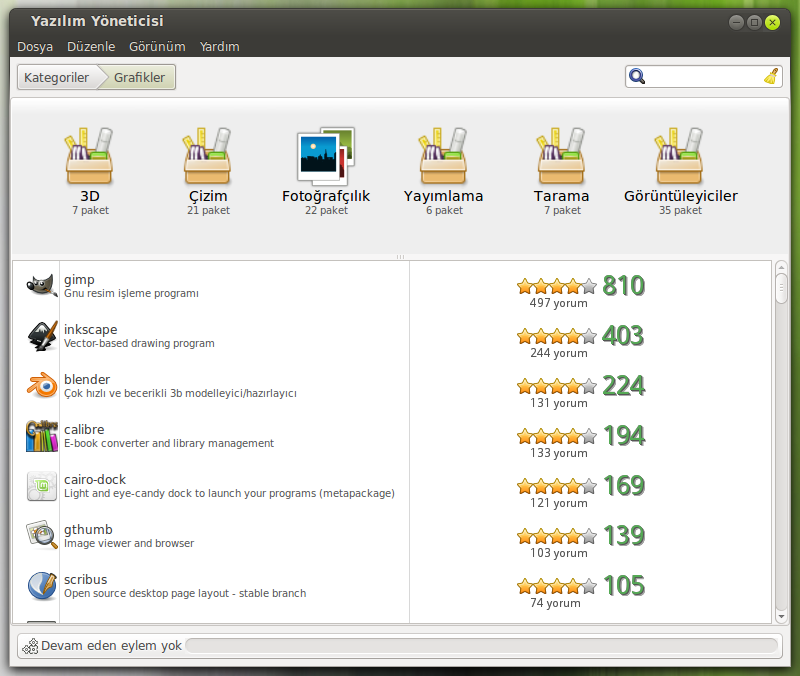Click 'E-book converter and library management' description
The width and height of the screenshot is (800, 676).
coord(169,443)
